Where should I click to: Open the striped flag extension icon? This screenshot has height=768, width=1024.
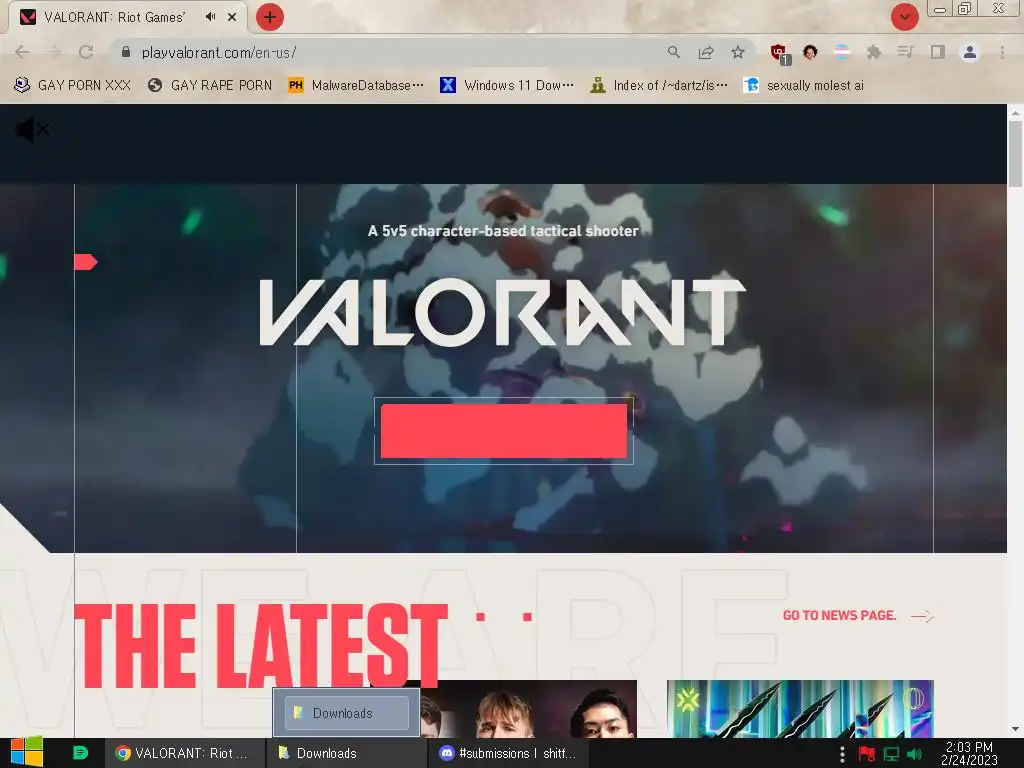[x=842, y=52]
